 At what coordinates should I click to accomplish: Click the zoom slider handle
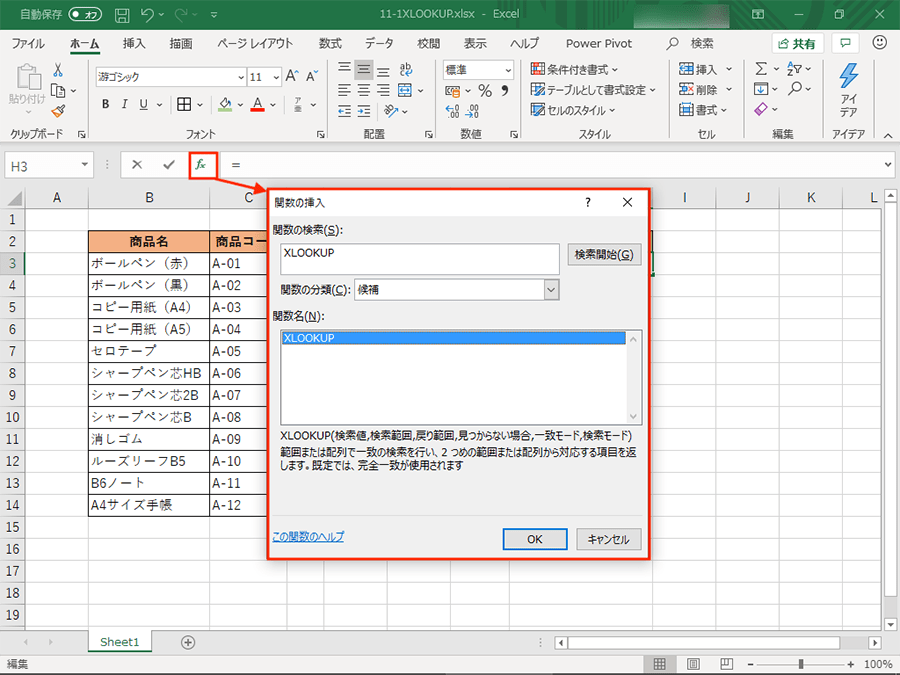tap(801, 664)
